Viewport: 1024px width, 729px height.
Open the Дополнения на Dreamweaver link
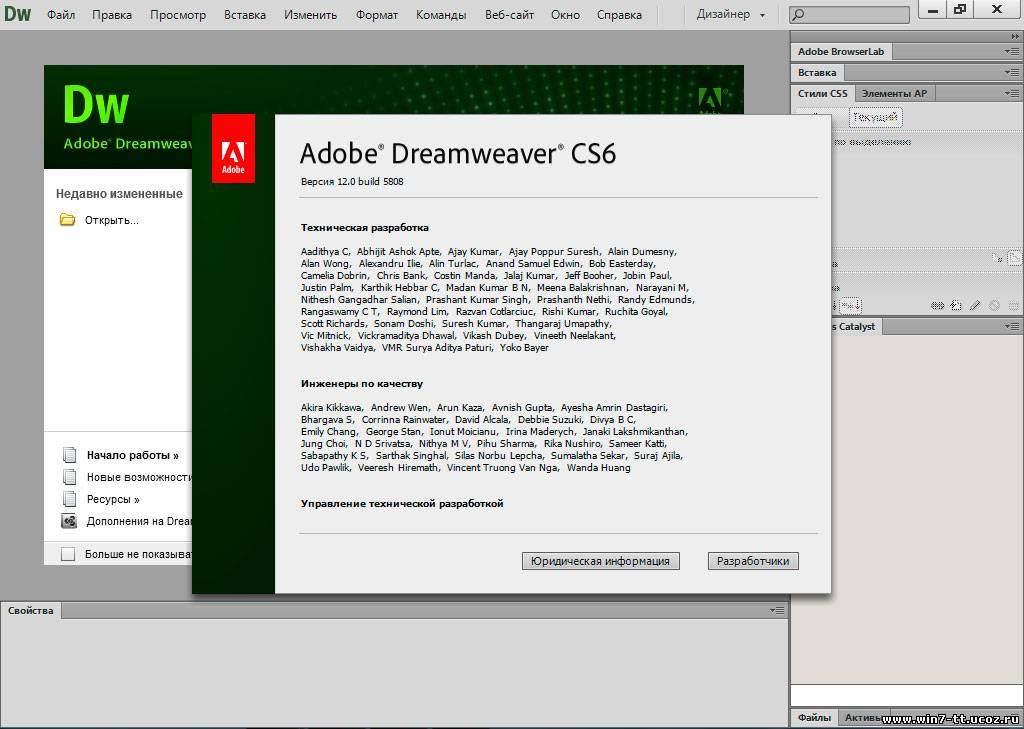(x=139, y=521)
